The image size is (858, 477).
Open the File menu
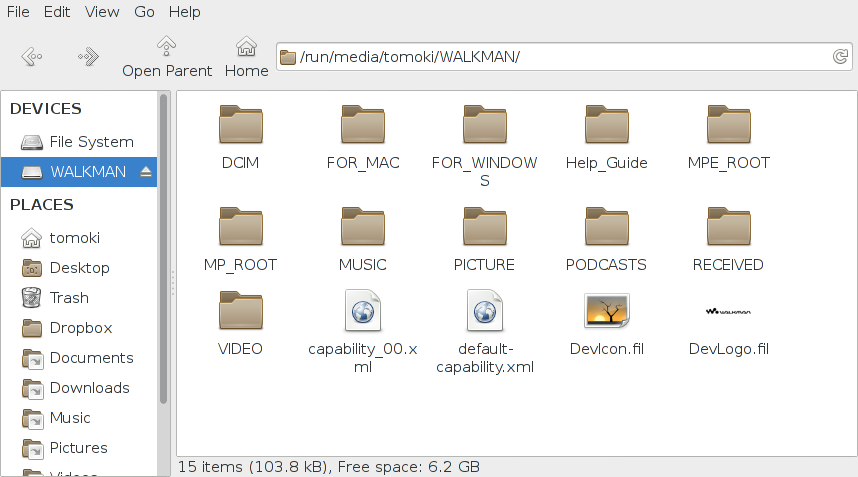18,11
